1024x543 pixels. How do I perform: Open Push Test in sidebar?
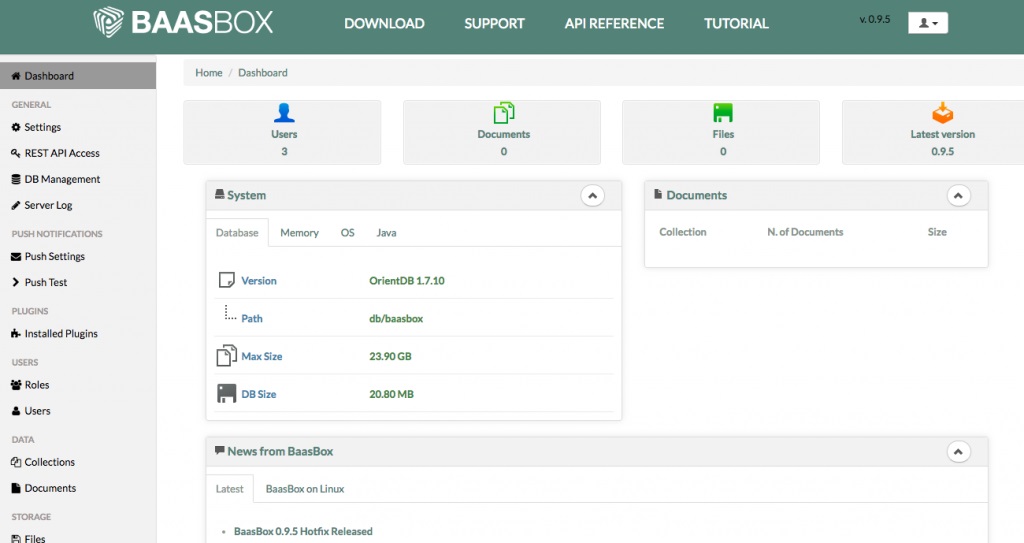(x=46, y=282)
